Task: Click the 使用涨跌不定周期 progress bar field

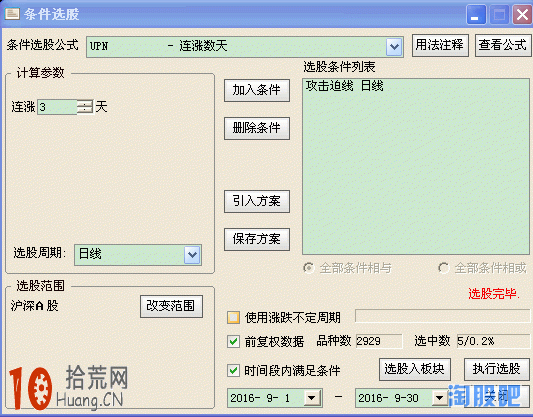Action: click(442, 316)
